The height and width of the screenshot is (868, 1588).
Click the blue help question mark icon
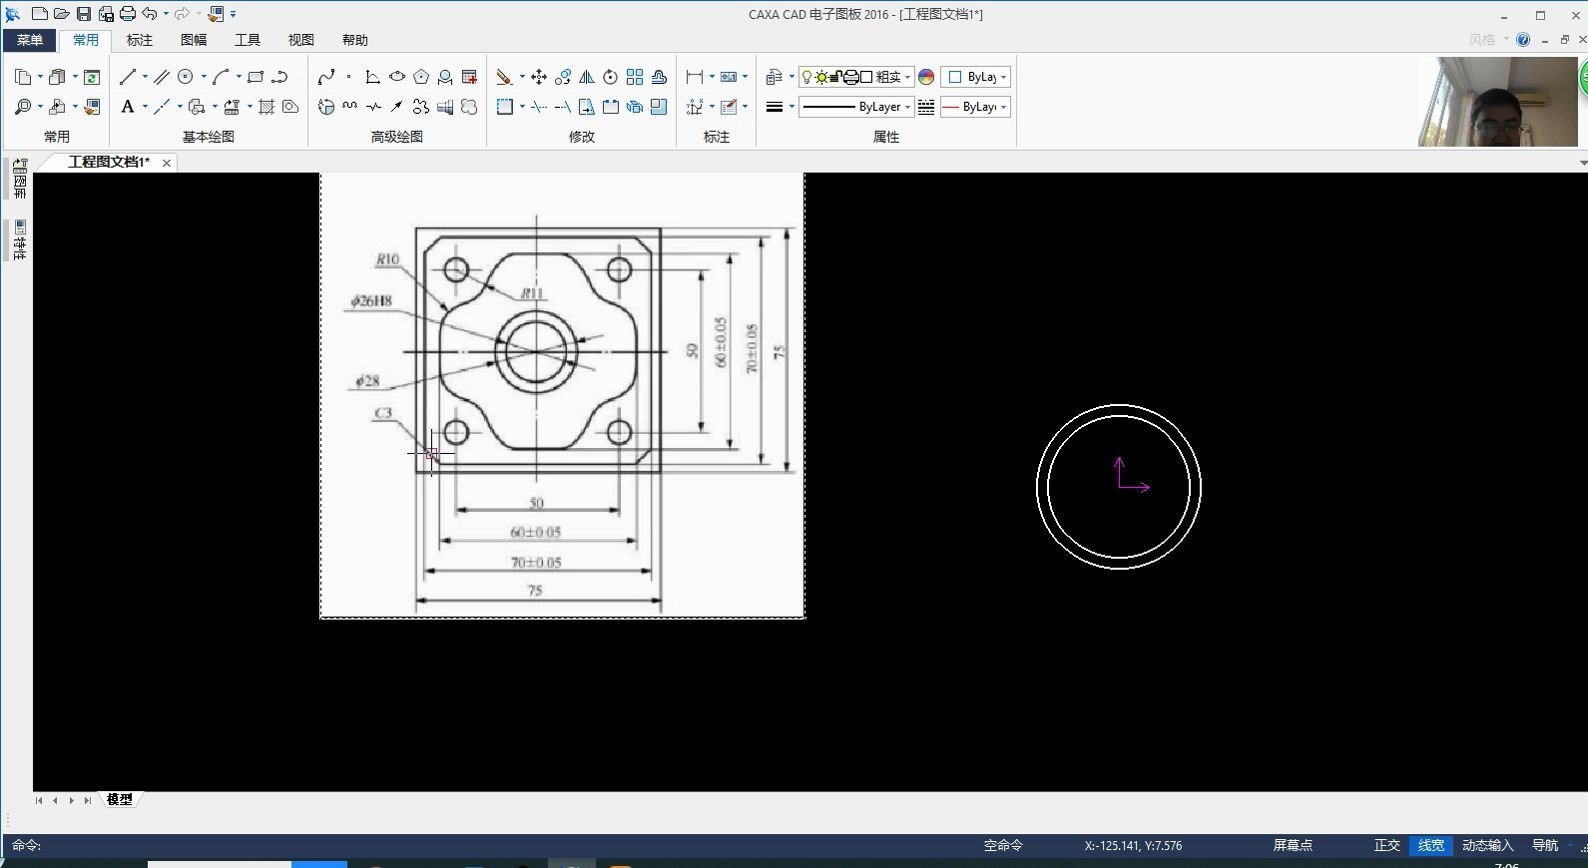[x=1523, y=40]
